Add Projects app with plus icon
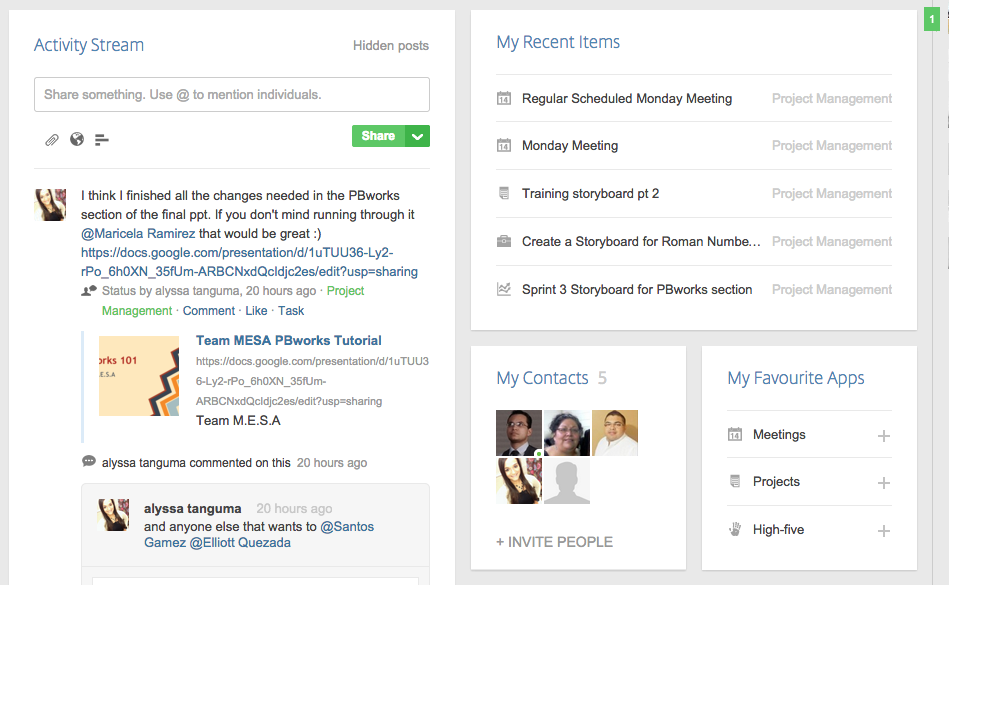 tap(883, 483)
